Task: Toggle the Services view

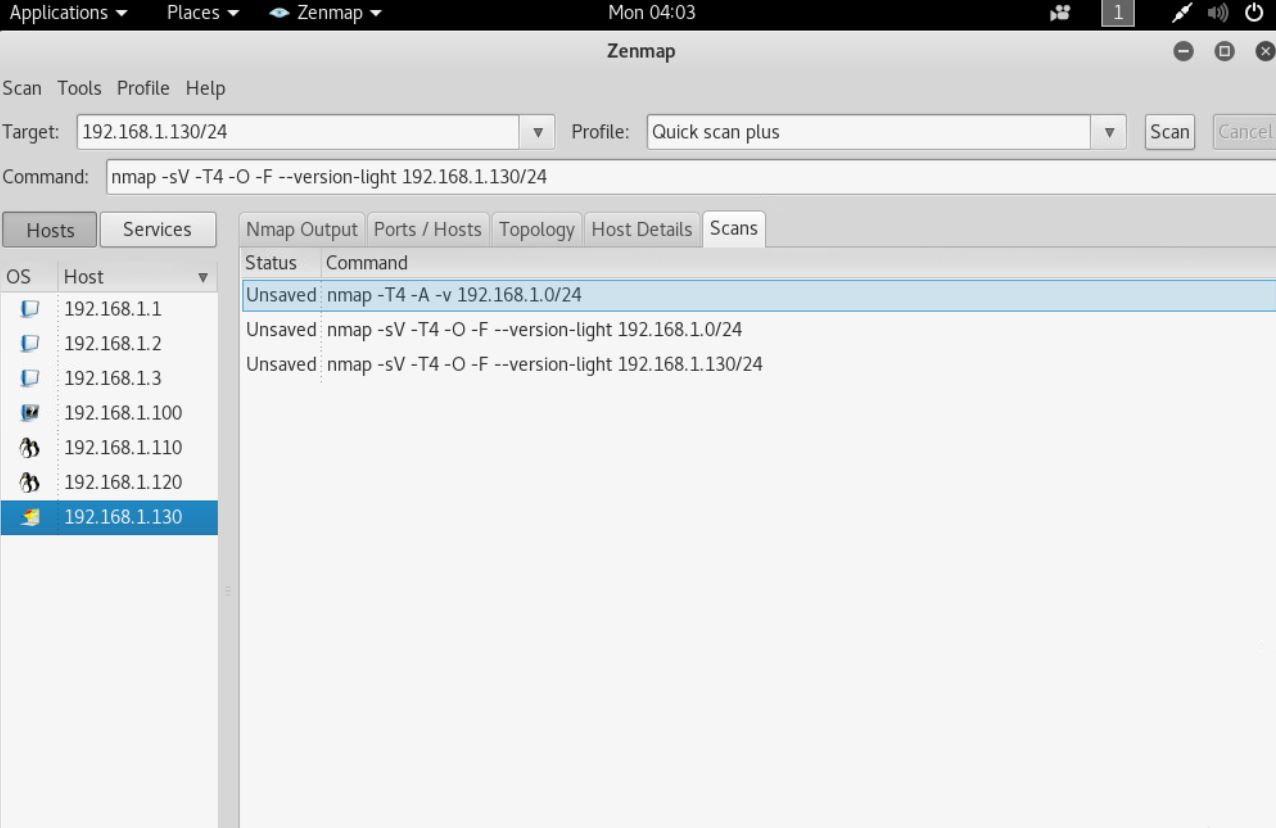Action: [157, 229]
